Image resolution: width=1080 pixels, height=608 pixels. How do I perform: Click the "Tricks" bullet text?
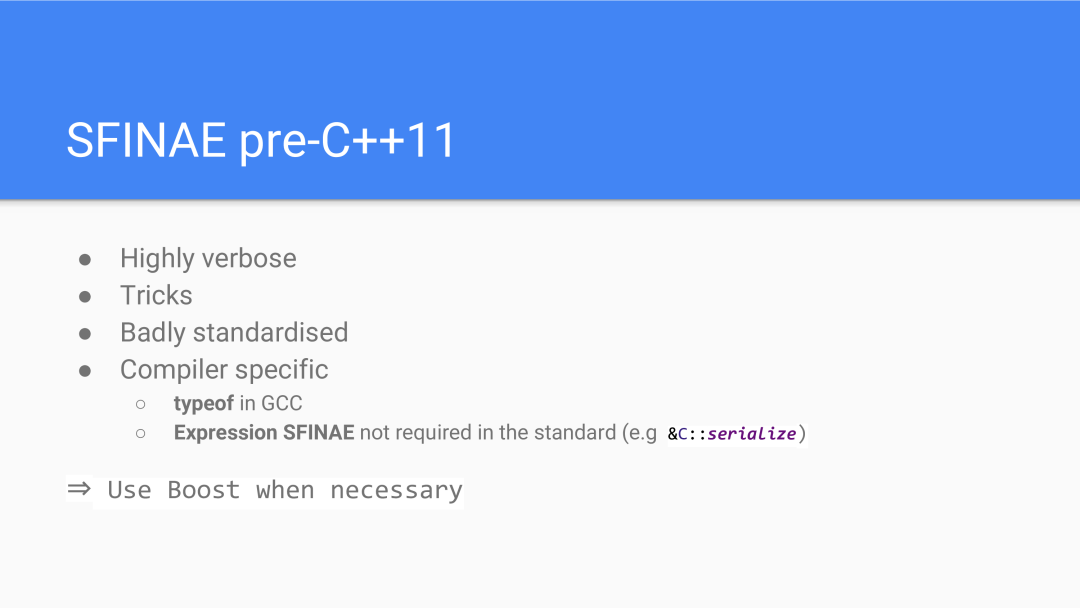pyautogui.click(x=156, y=295)
